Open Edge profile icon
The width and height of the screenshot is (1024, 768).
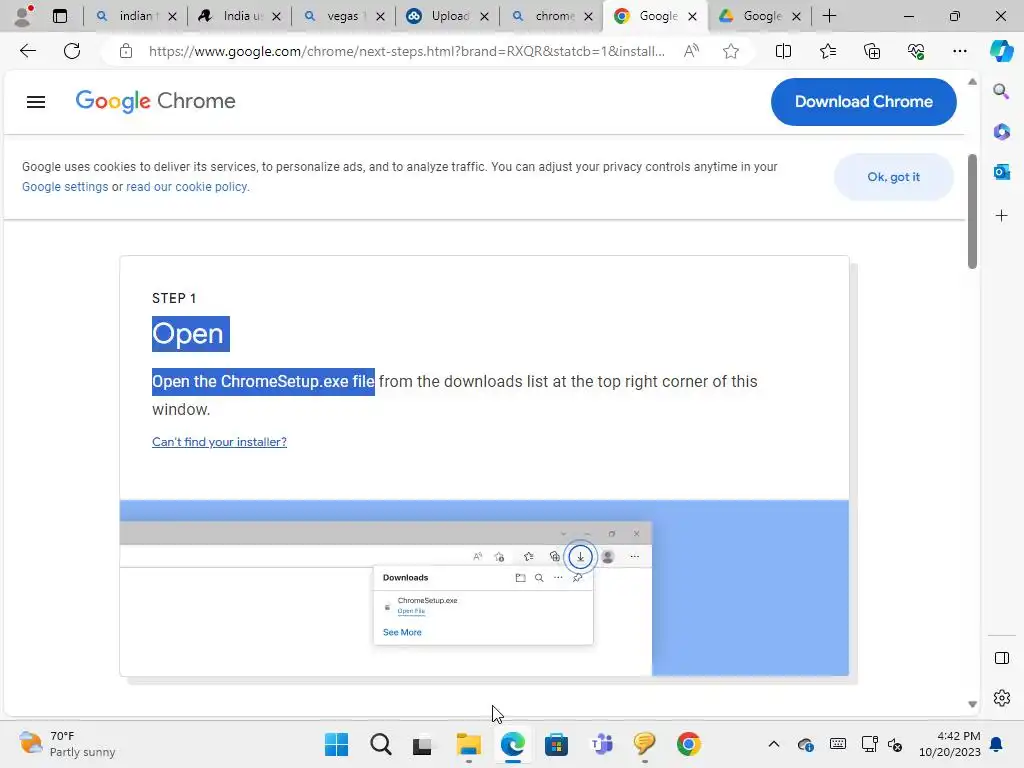pos(24,16)
